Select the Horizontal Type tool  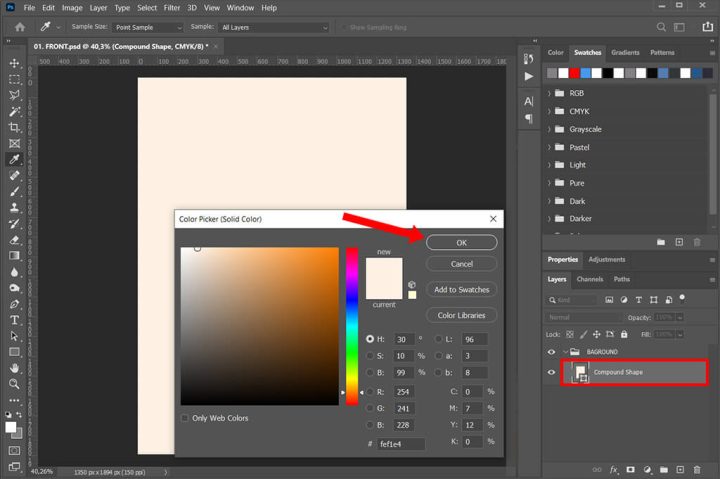pos(14,320)
